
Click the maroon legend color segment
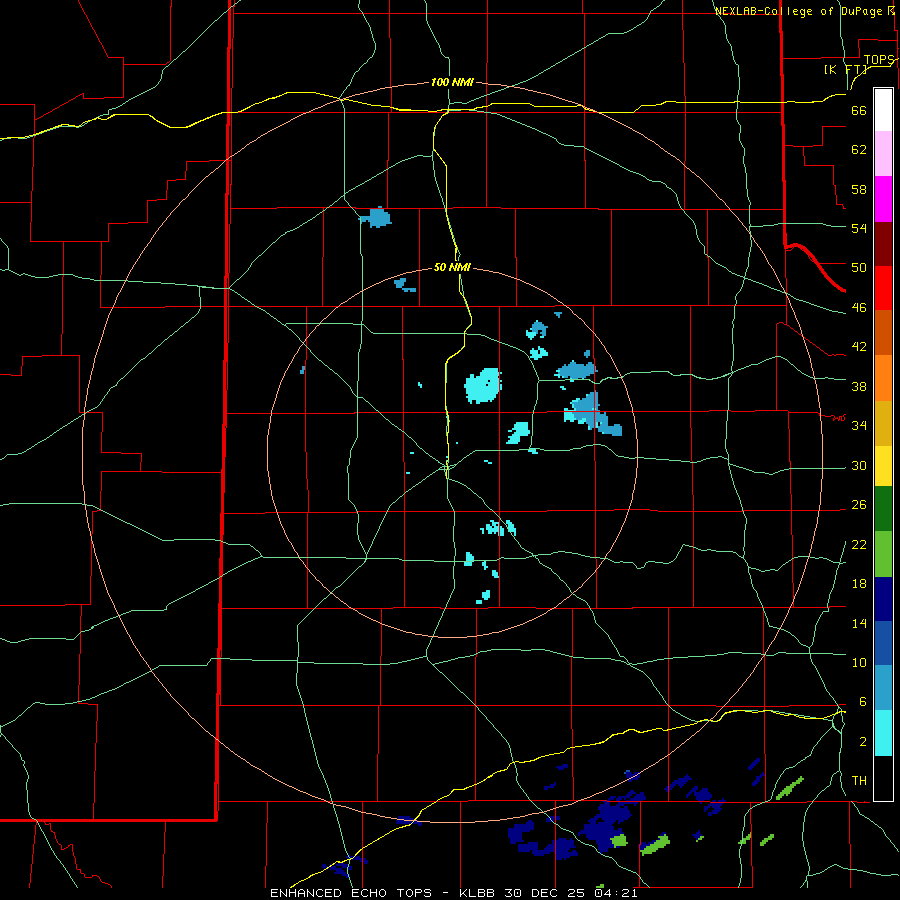883,244
